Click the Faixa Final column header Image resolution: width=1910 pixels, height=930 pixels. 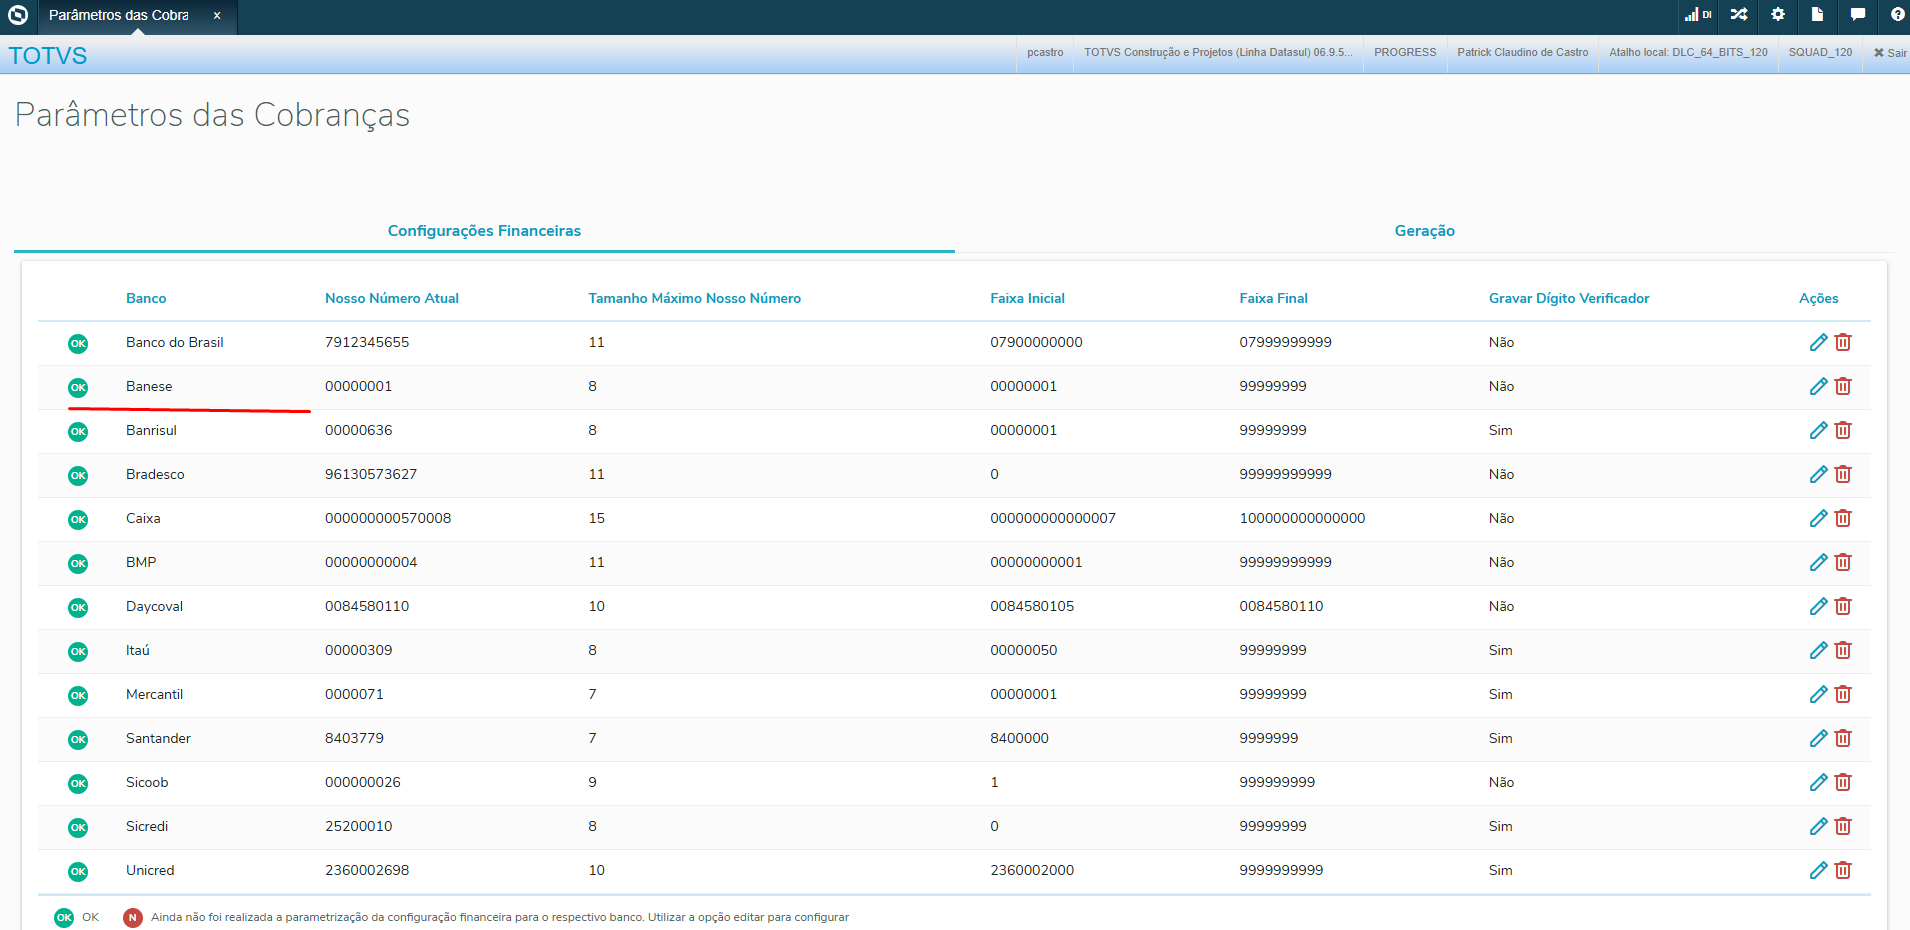(x=1273, y=298)
